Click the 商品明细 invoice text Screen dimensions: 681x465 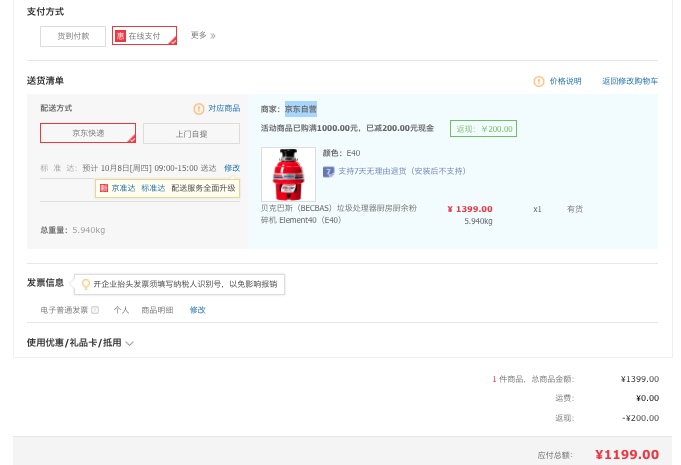coord(157,310)
